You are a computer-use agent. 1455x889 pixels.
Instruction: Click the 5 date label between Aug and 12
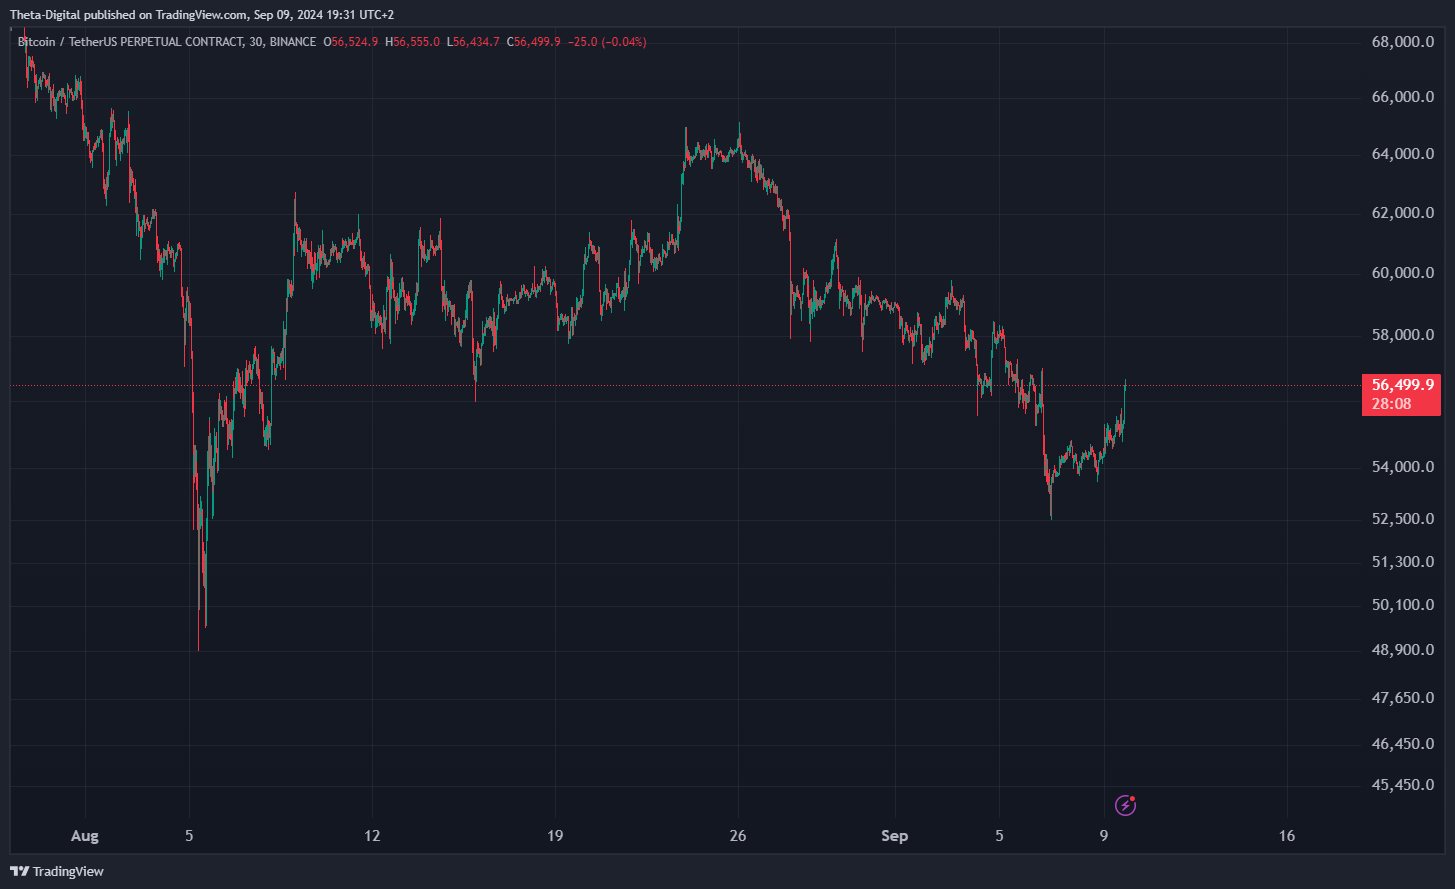tap(189, 836)
